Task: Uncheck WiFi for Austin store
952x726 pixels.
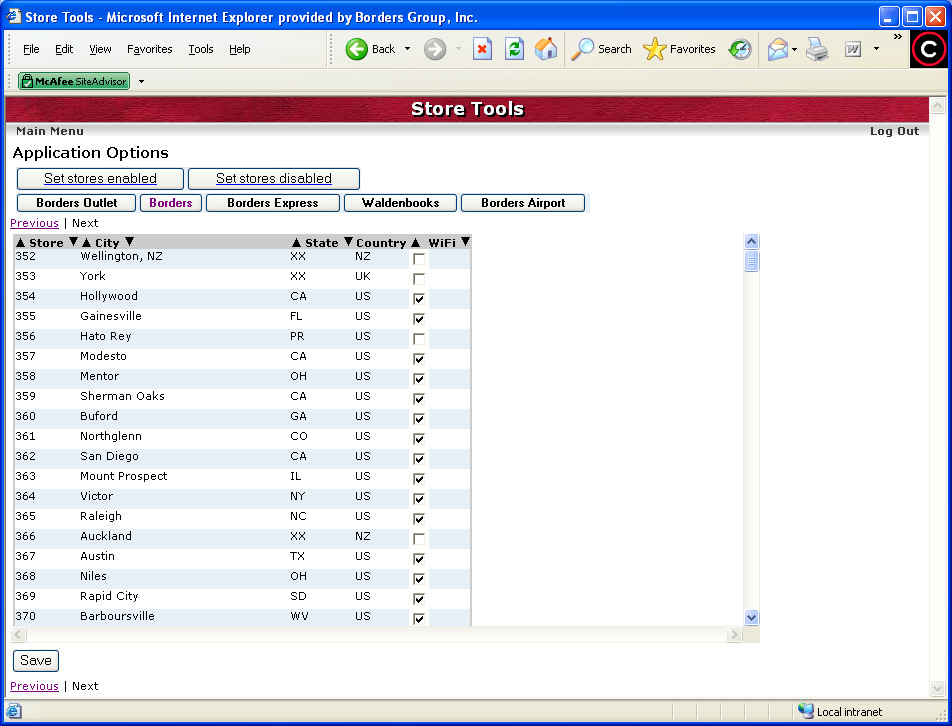Action: [419, 559]
